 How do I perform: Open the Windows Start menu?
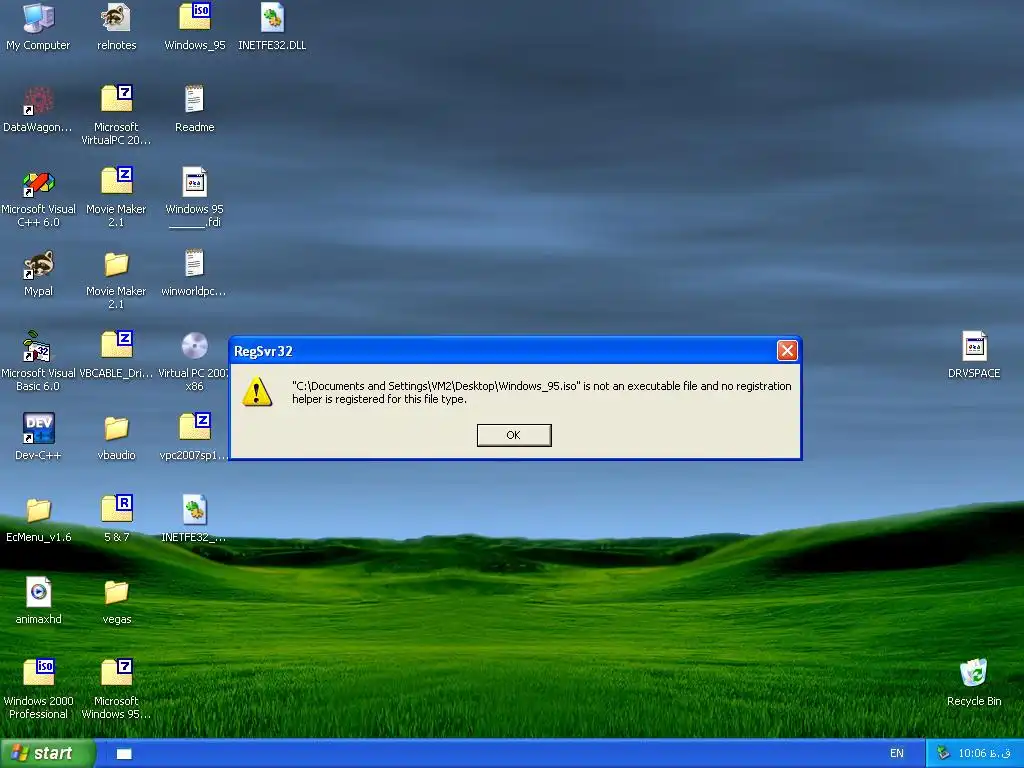pyautogui.click(x=47, y=753)
